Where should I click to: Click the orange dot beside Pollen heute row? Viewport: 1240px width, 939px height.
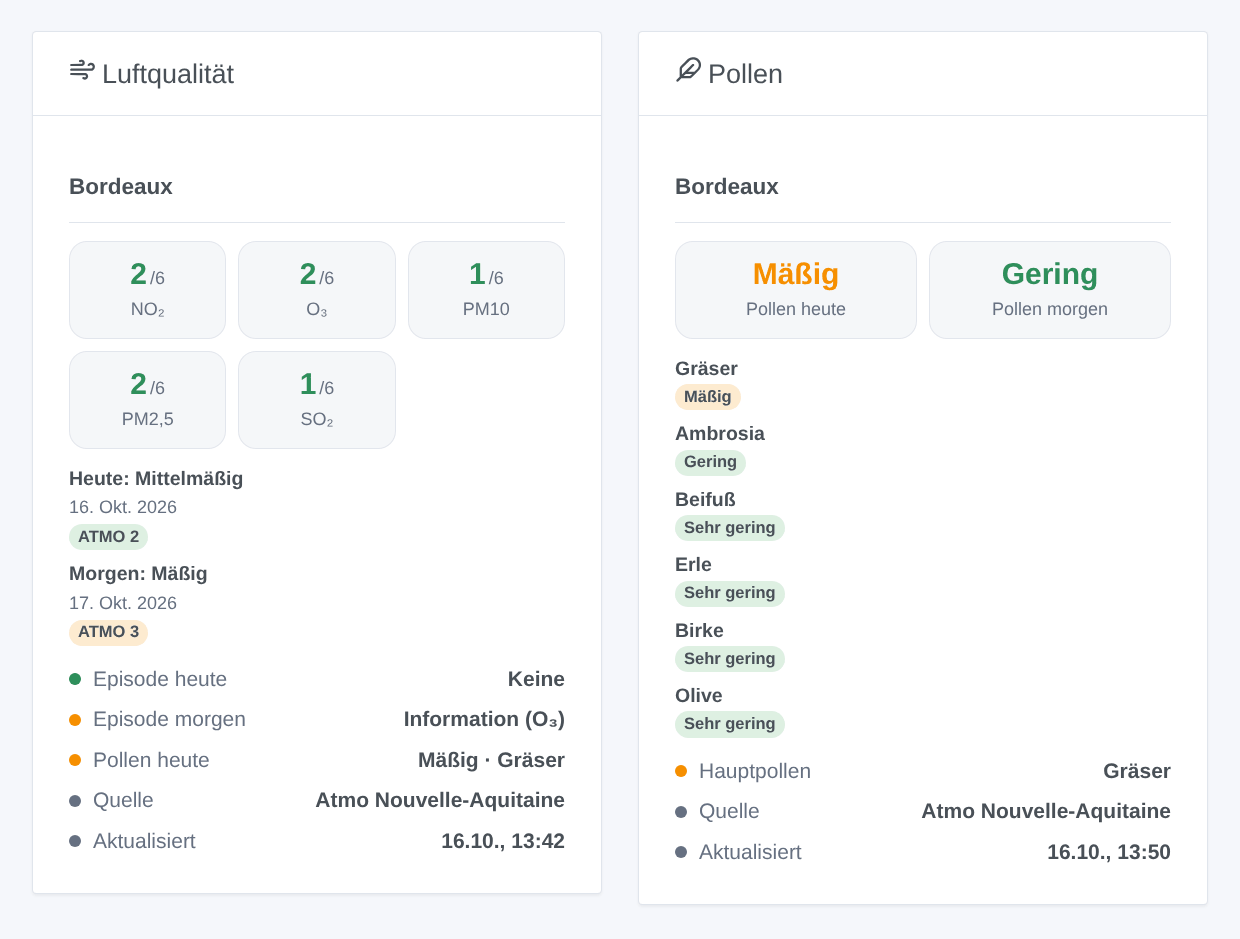[x=75, y=760]
